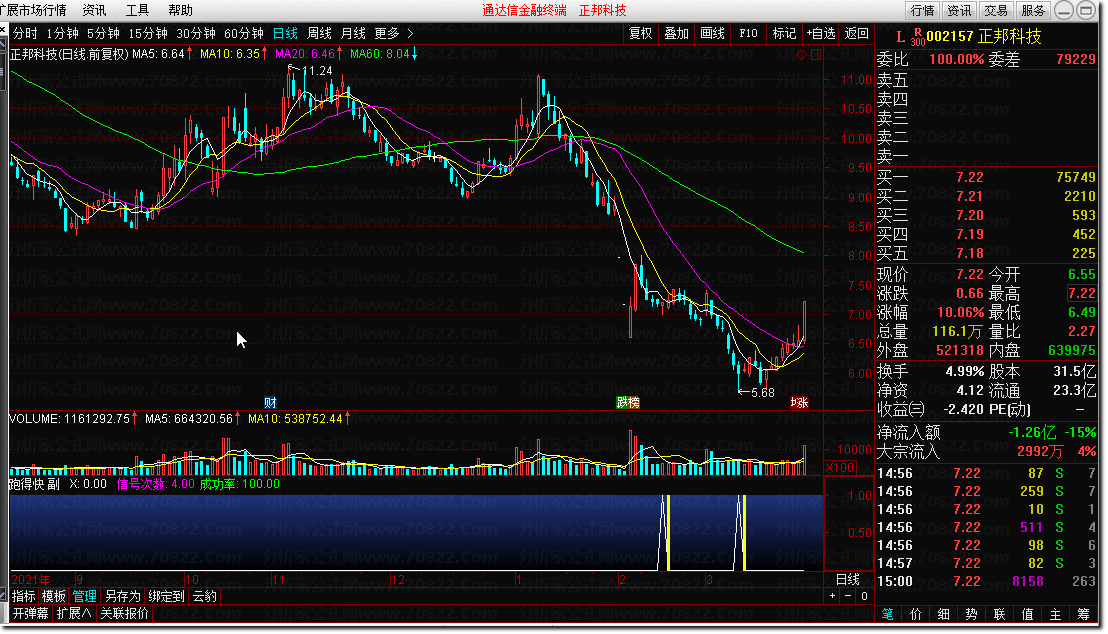Select the 分时 period
Viewport: 1108px width, 634px height.
coord(25,33)
